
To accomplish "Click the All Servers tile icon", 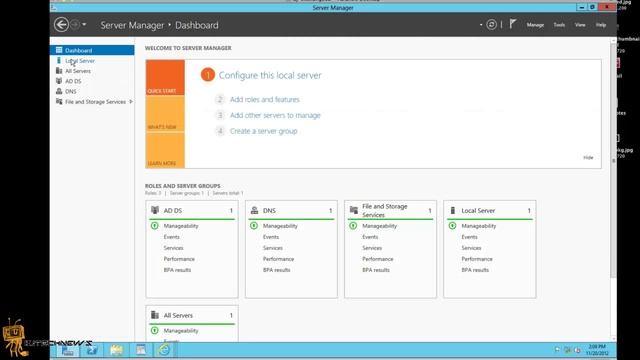I will [x=155, y=315].
